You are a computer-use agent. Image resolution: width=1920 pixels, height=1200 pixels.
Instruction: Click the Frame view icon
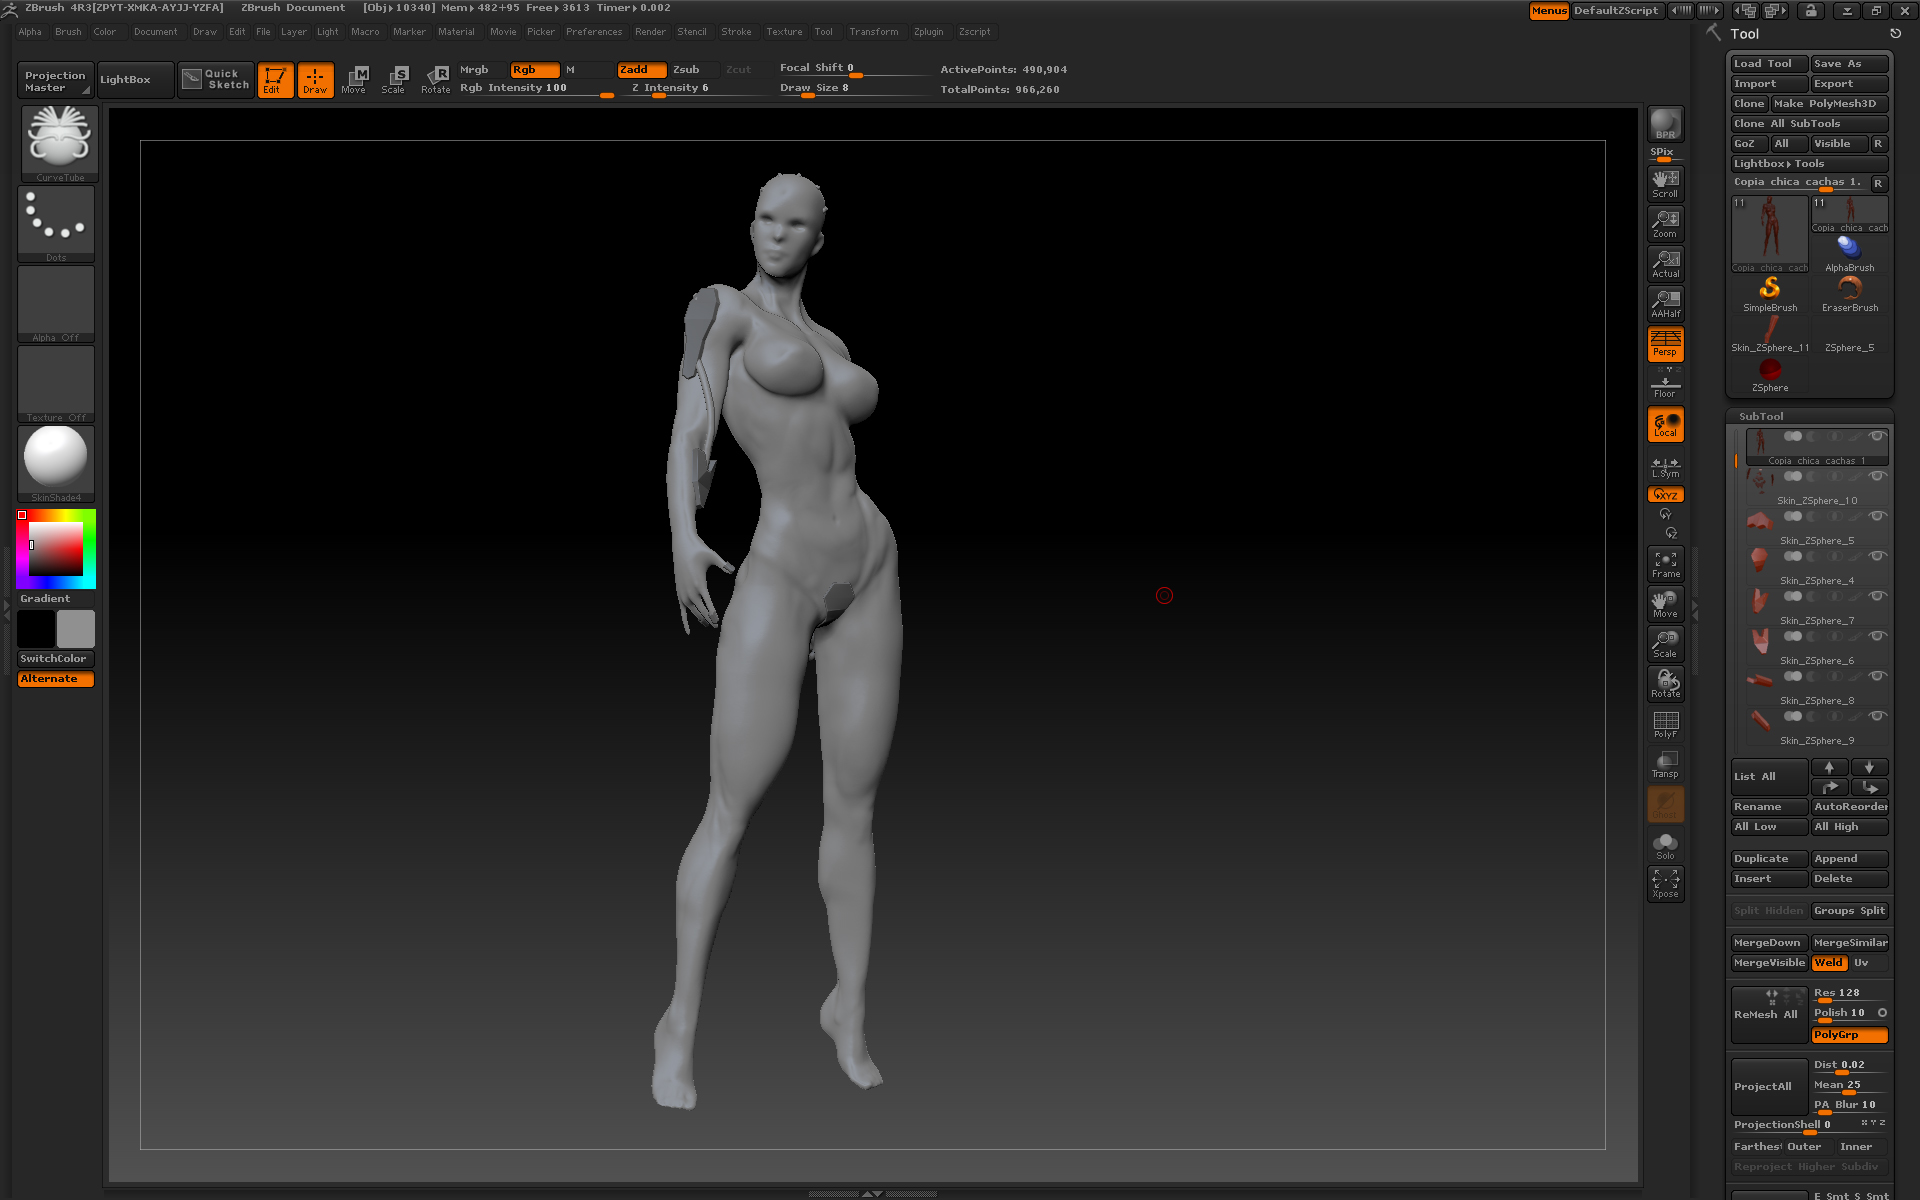(x=1665, y=564)
